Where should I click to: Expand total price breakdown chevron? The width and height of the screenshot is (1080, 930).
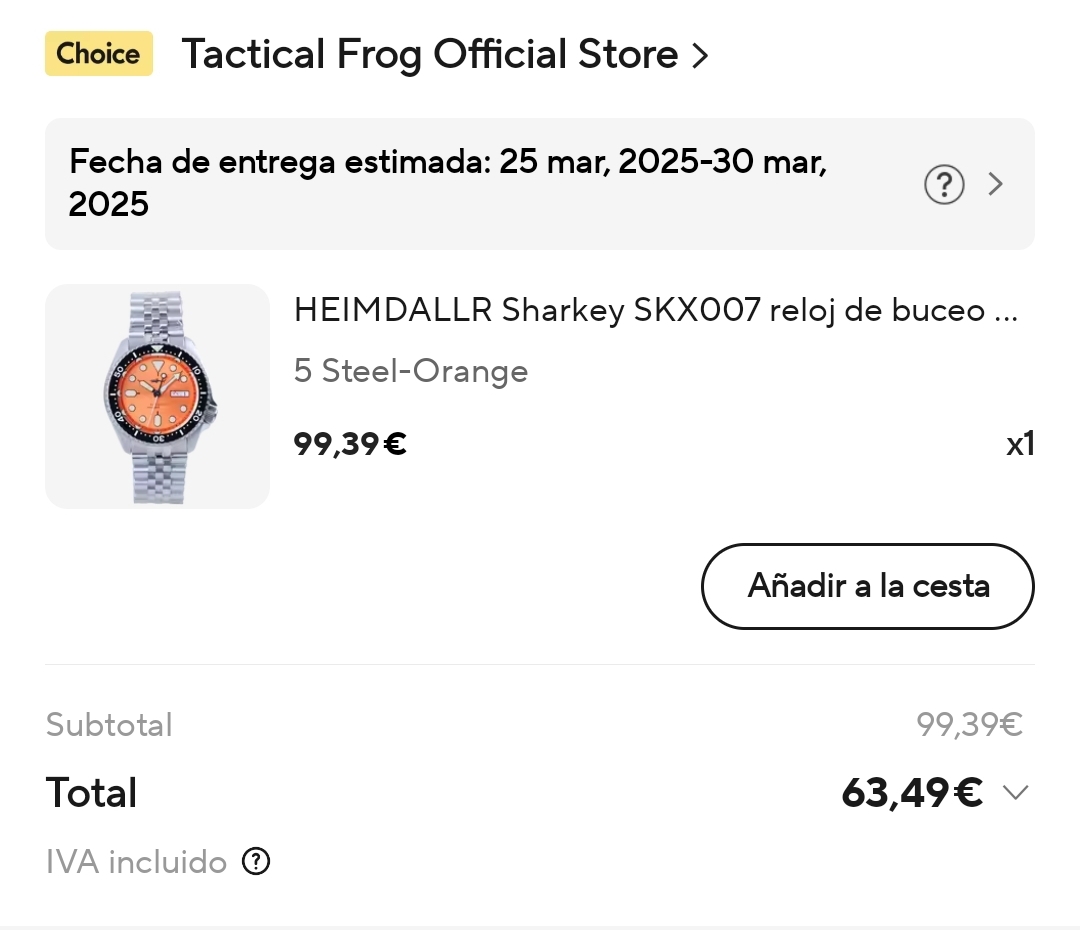(x=1015, y=793)
